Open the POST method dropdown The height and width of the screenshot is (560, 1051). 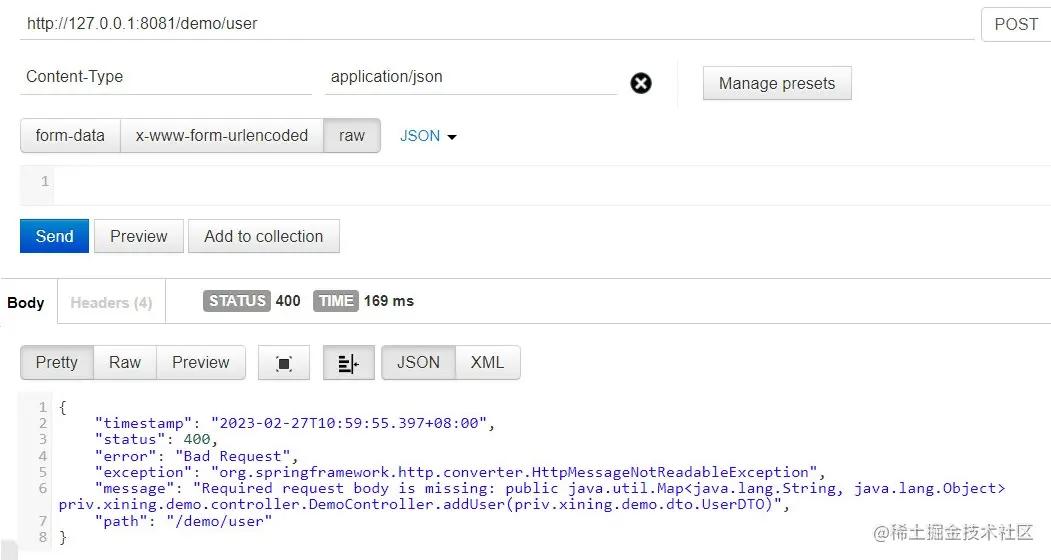click(1016, 24)
